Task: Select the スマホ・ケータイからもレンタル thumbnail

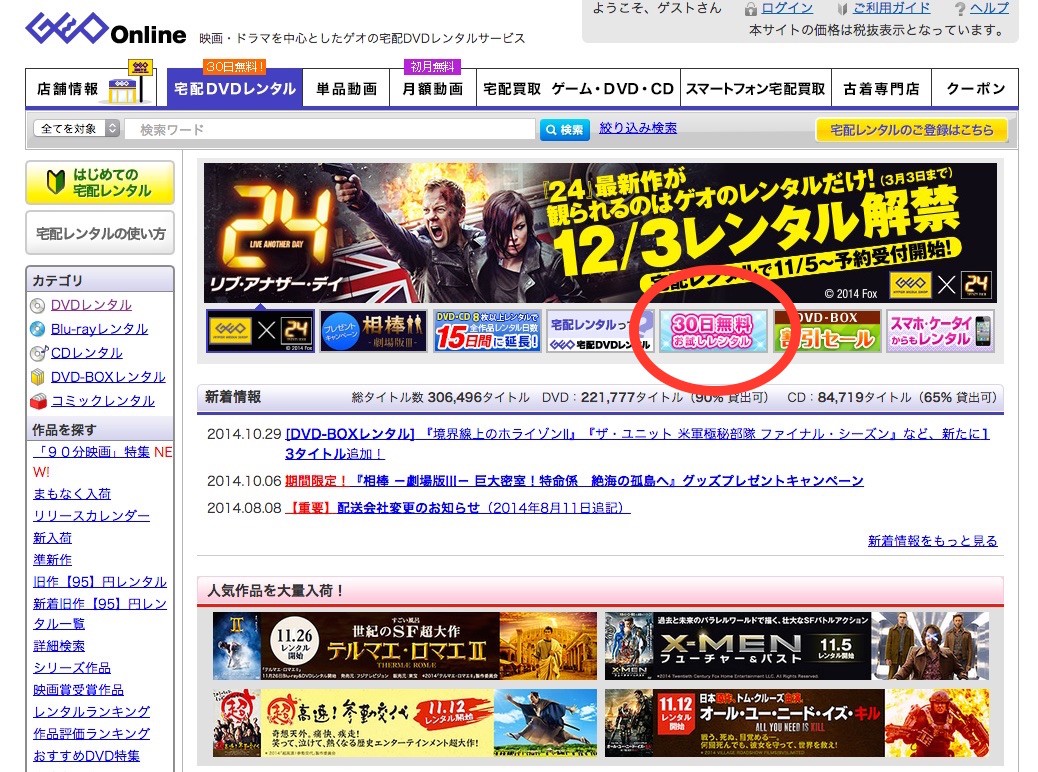Action: click(x=941, y=330)
